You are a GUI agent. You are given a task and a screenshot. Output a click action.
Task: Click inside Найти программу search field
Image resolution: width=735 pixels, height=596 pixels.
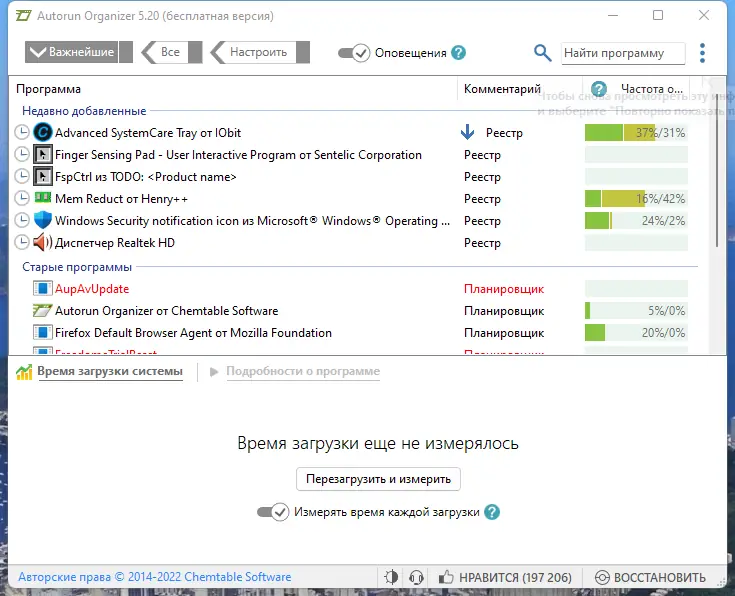pyautogui.click(x=623, y=53)
